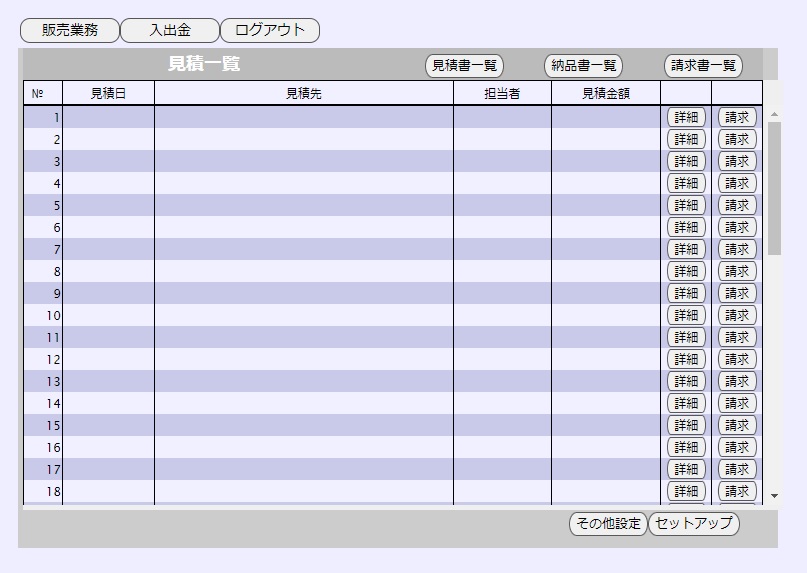Open 詳細 for row 4
This screenshot has height=573, width=807.
[x=686, y=183]
